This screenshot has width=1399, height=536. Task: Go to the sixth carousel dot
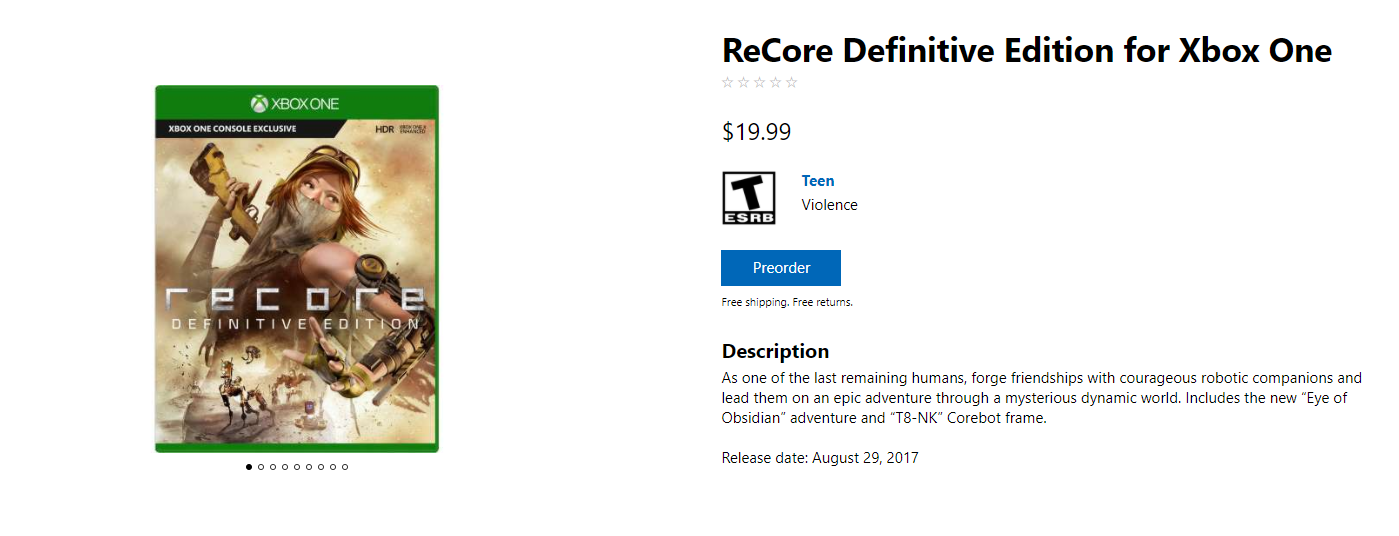(309, 467)
